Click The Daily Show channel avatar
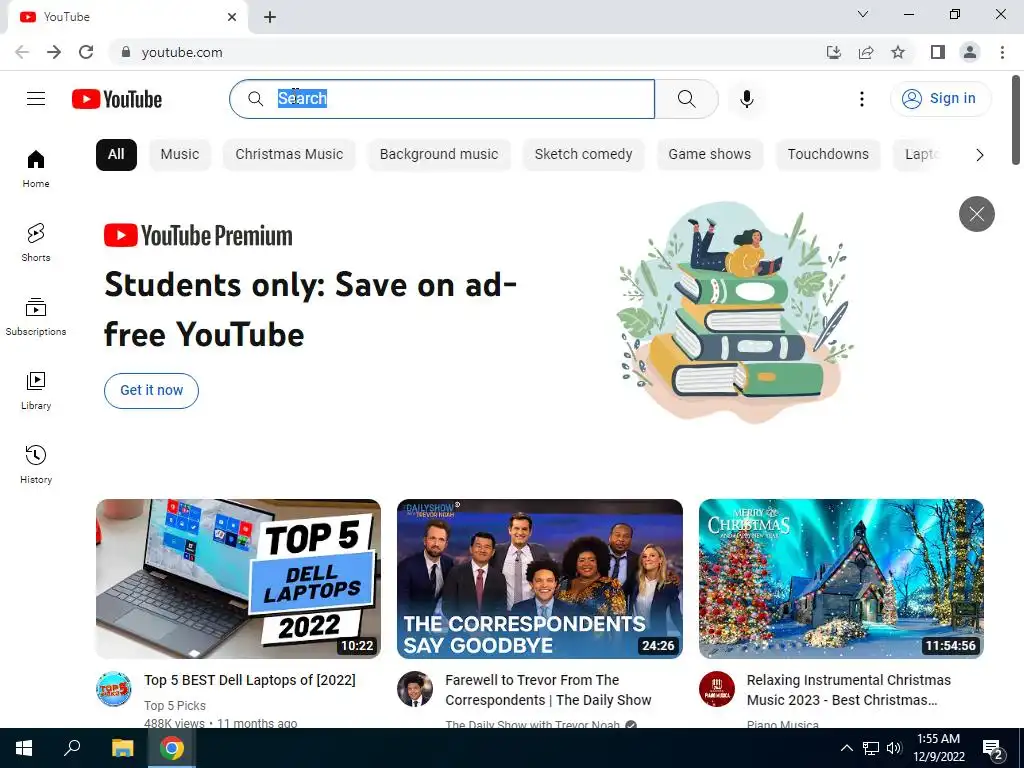The width and height of the screenshot is (1024, 768). click(415, 689)
